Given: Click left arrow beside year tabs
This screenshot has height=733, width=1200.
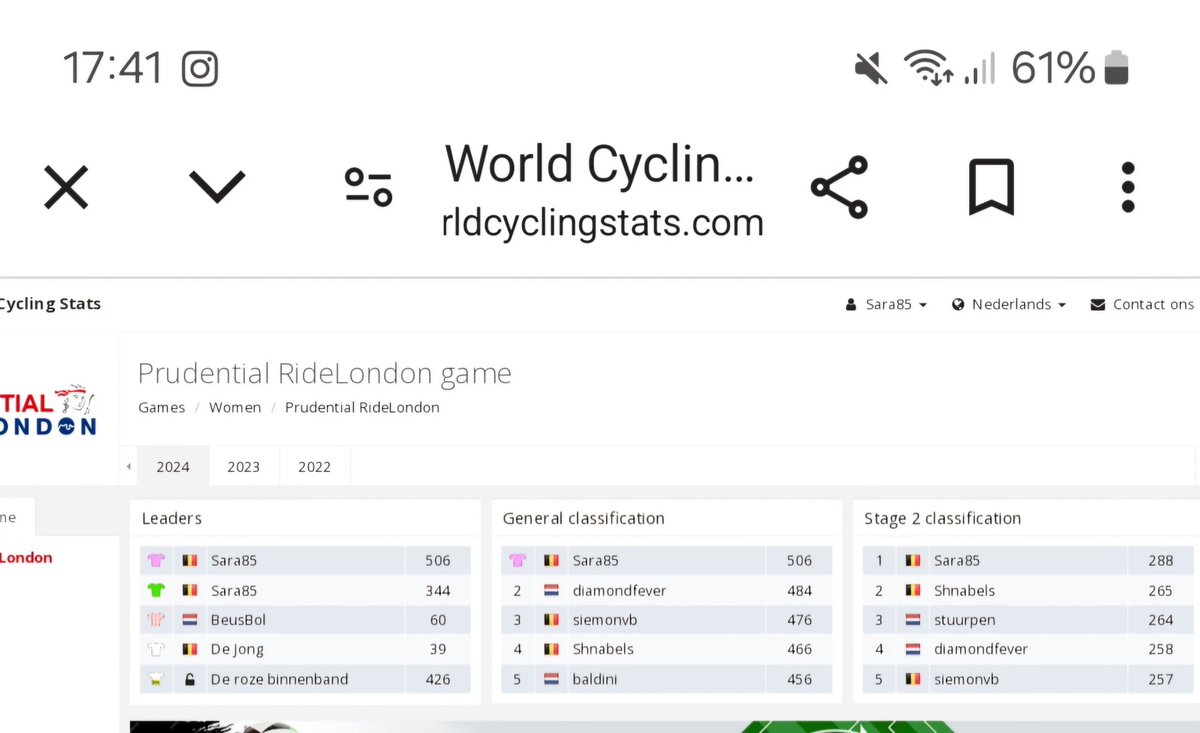Looking at the screenshot, I should pyautogui.click(x=128, y=466).
